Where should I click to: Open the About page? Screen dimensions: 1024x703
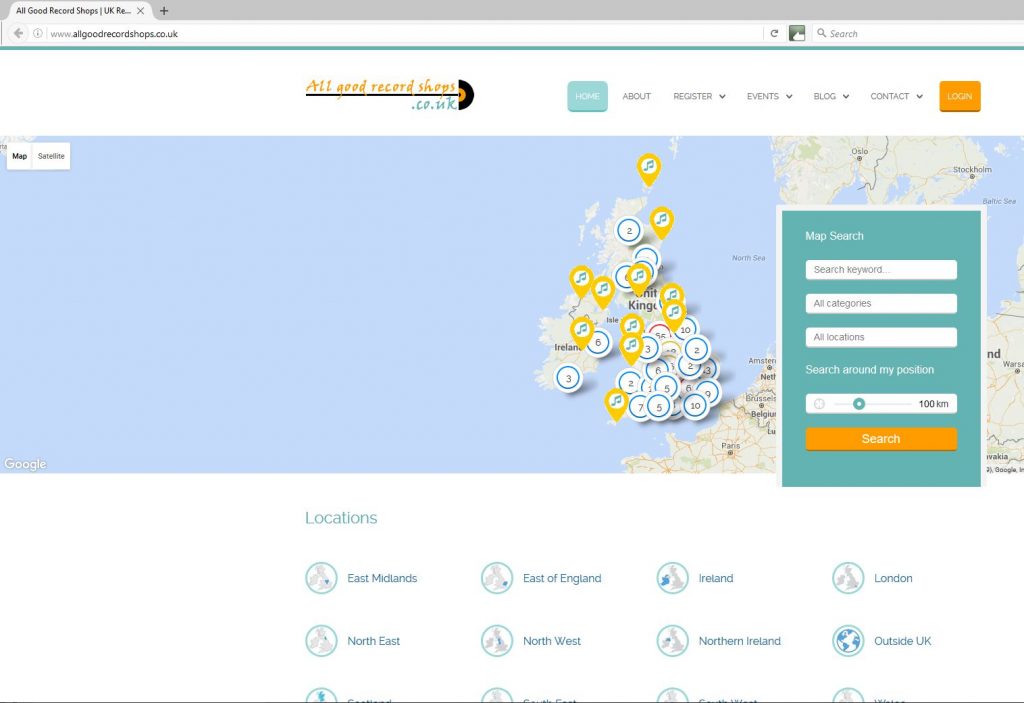point(637,96)
